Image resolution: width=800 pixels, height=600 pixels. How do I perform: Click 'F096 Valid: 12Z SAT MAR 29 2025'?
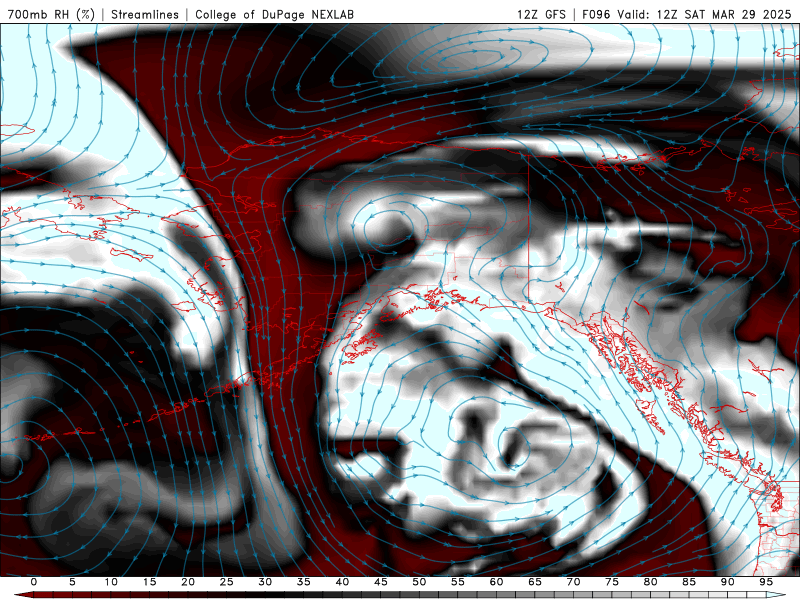click(x=687, y=14)
